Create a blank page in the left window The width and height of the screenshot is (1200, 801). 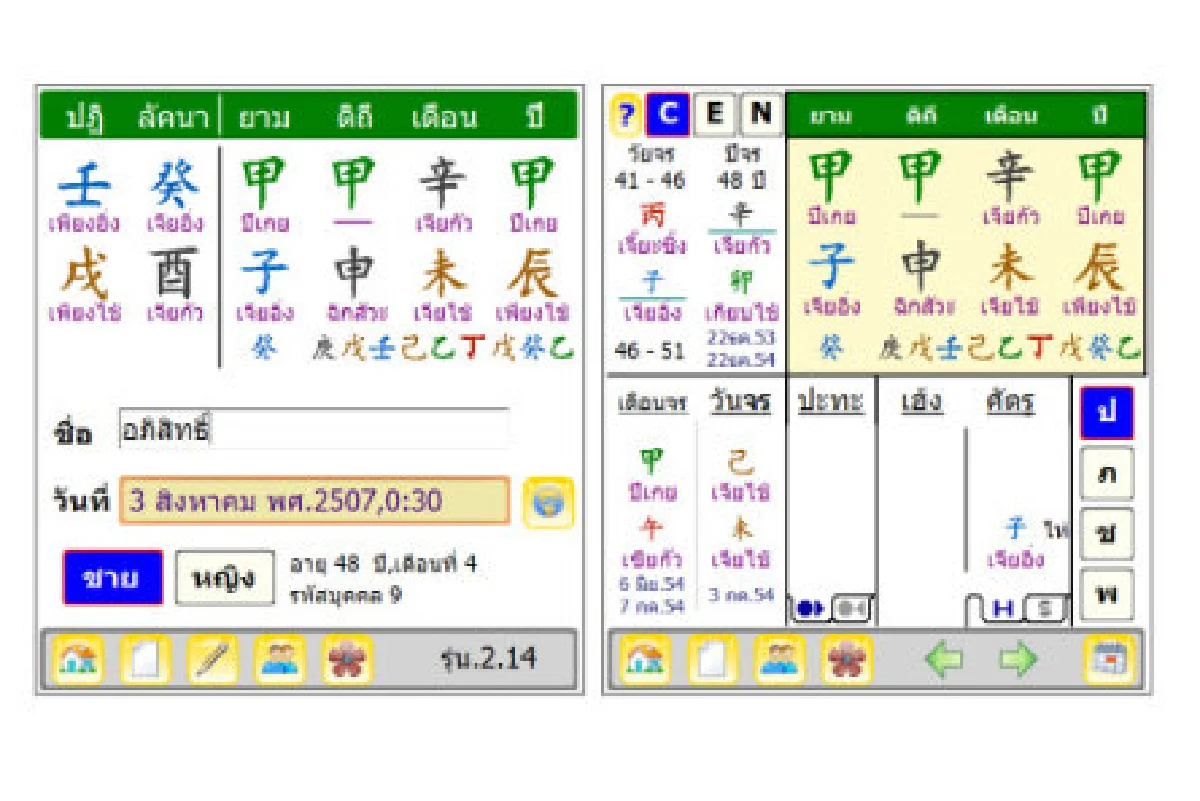point(144,660)
